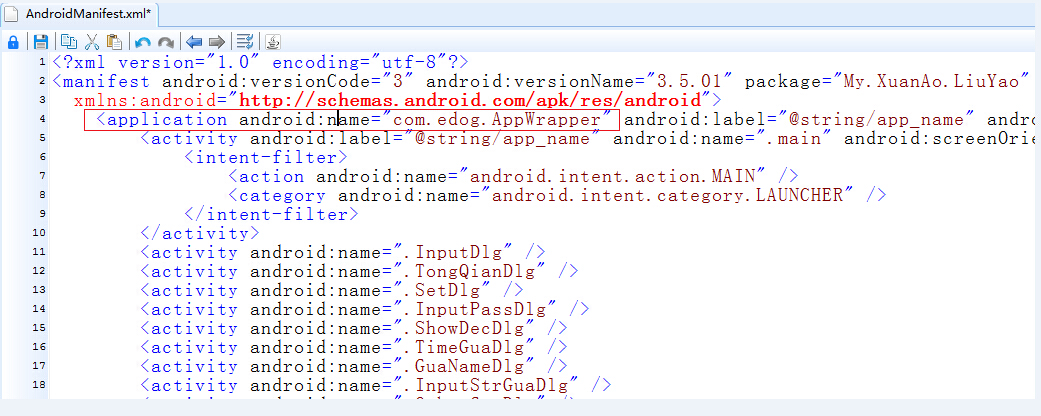Click line number 7 in gutter
Viewport: 1041px width, 416px height.
tap(42, 176)
